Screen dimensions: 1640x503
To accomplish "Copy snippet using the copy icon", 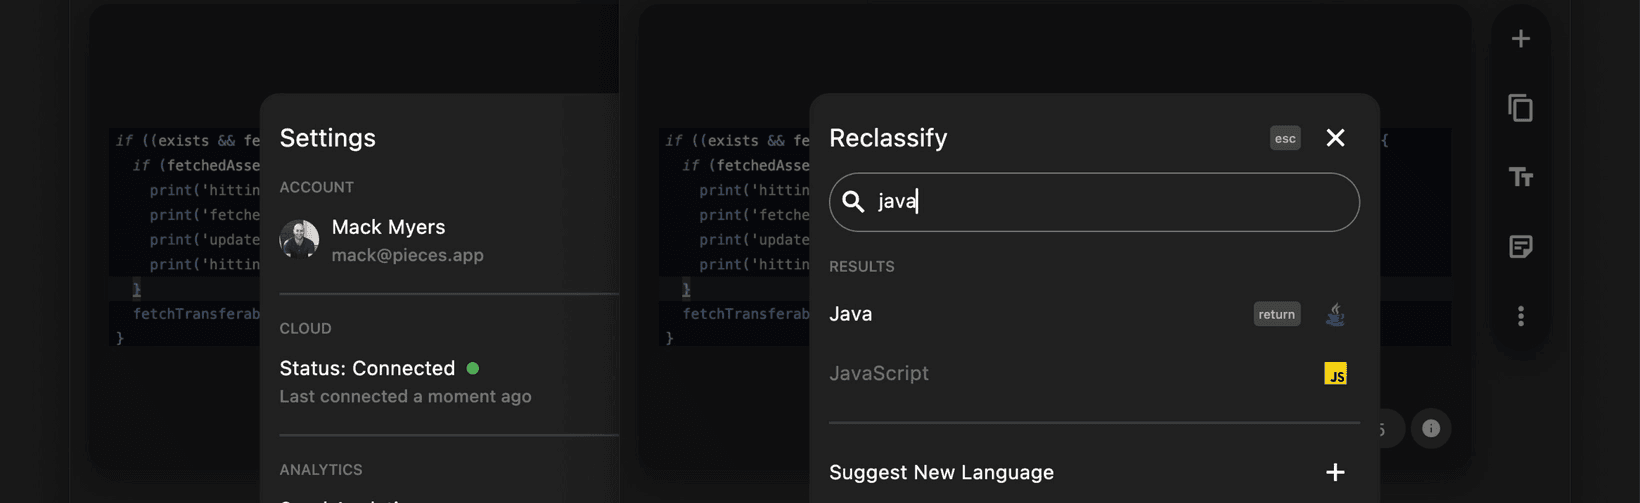I will pyautogui.click(x=1520, y=108).
